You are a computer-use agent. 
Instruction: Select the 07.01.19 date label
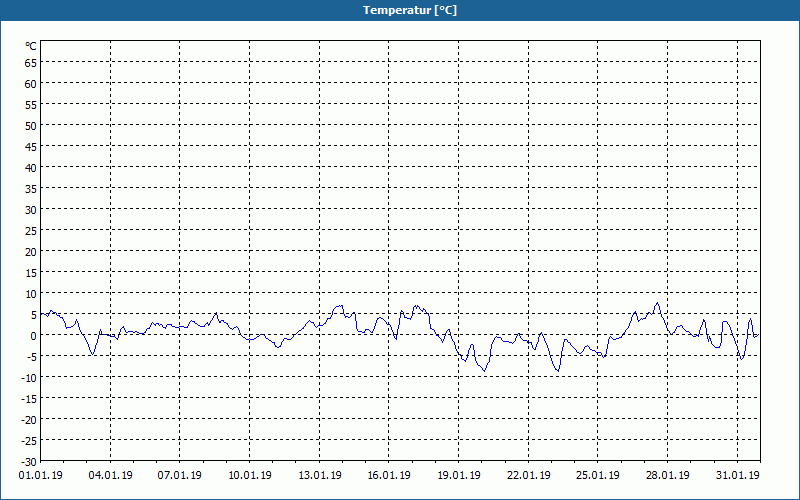pos(180,476)
